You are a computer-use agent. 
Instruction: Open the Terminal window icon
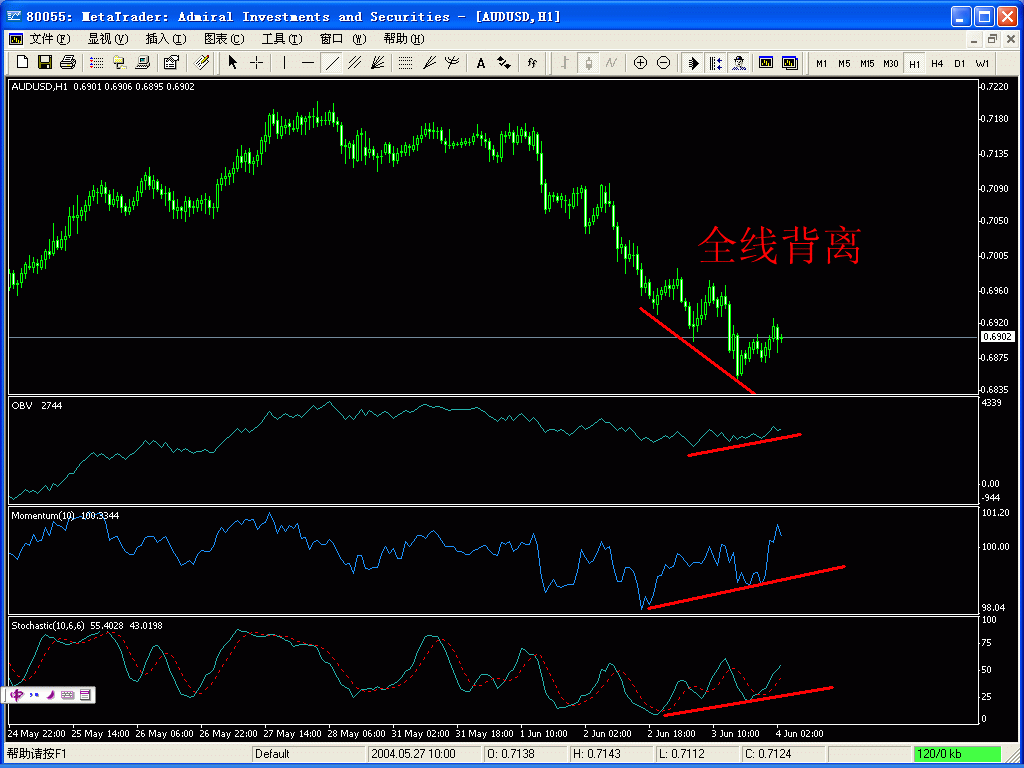pyautogui.click(x=142, y=63)
